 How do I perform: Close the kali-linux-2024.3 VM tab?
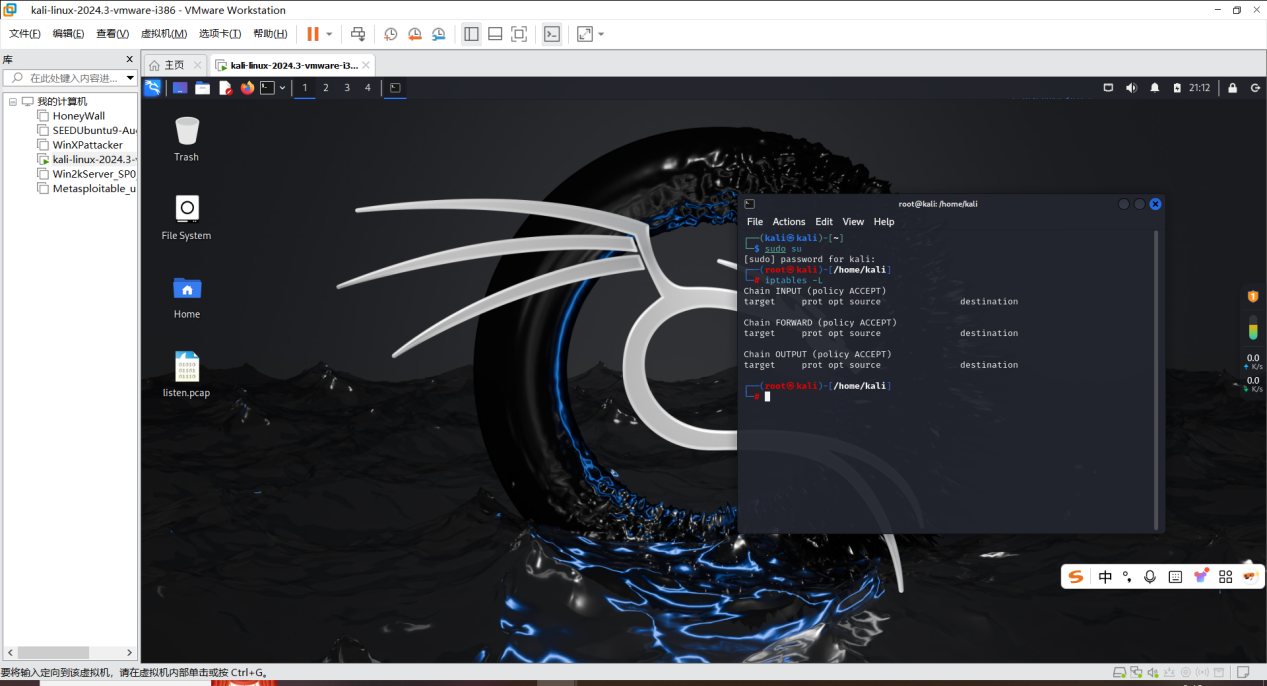tap(367, 65)
